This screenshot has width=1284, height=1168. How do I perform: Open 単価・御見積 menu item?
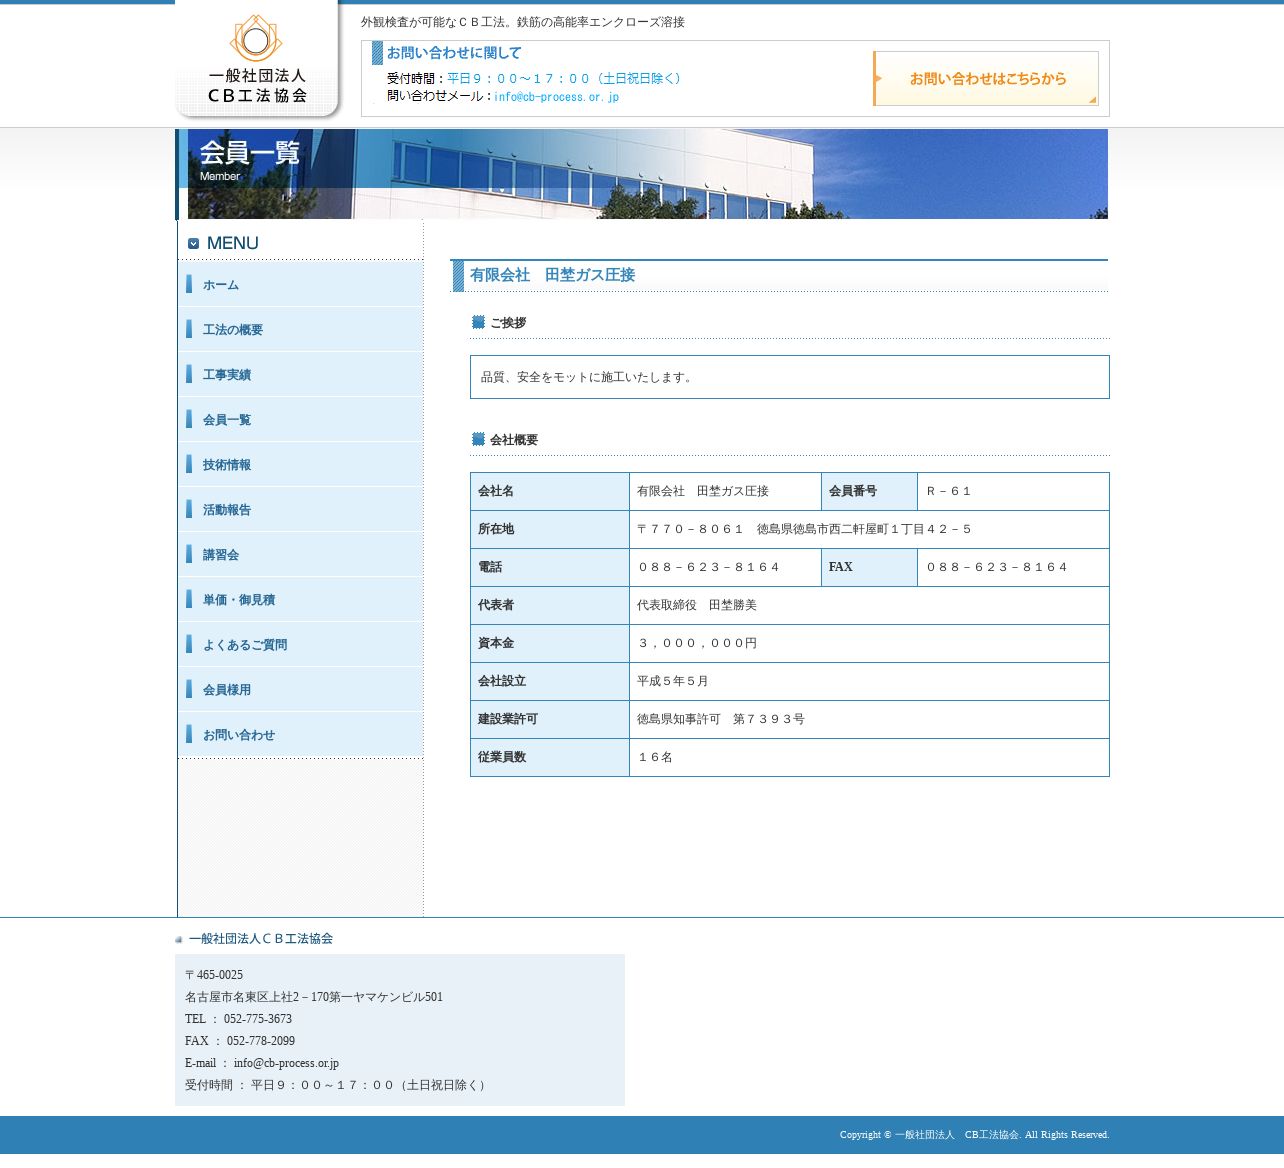300,600
